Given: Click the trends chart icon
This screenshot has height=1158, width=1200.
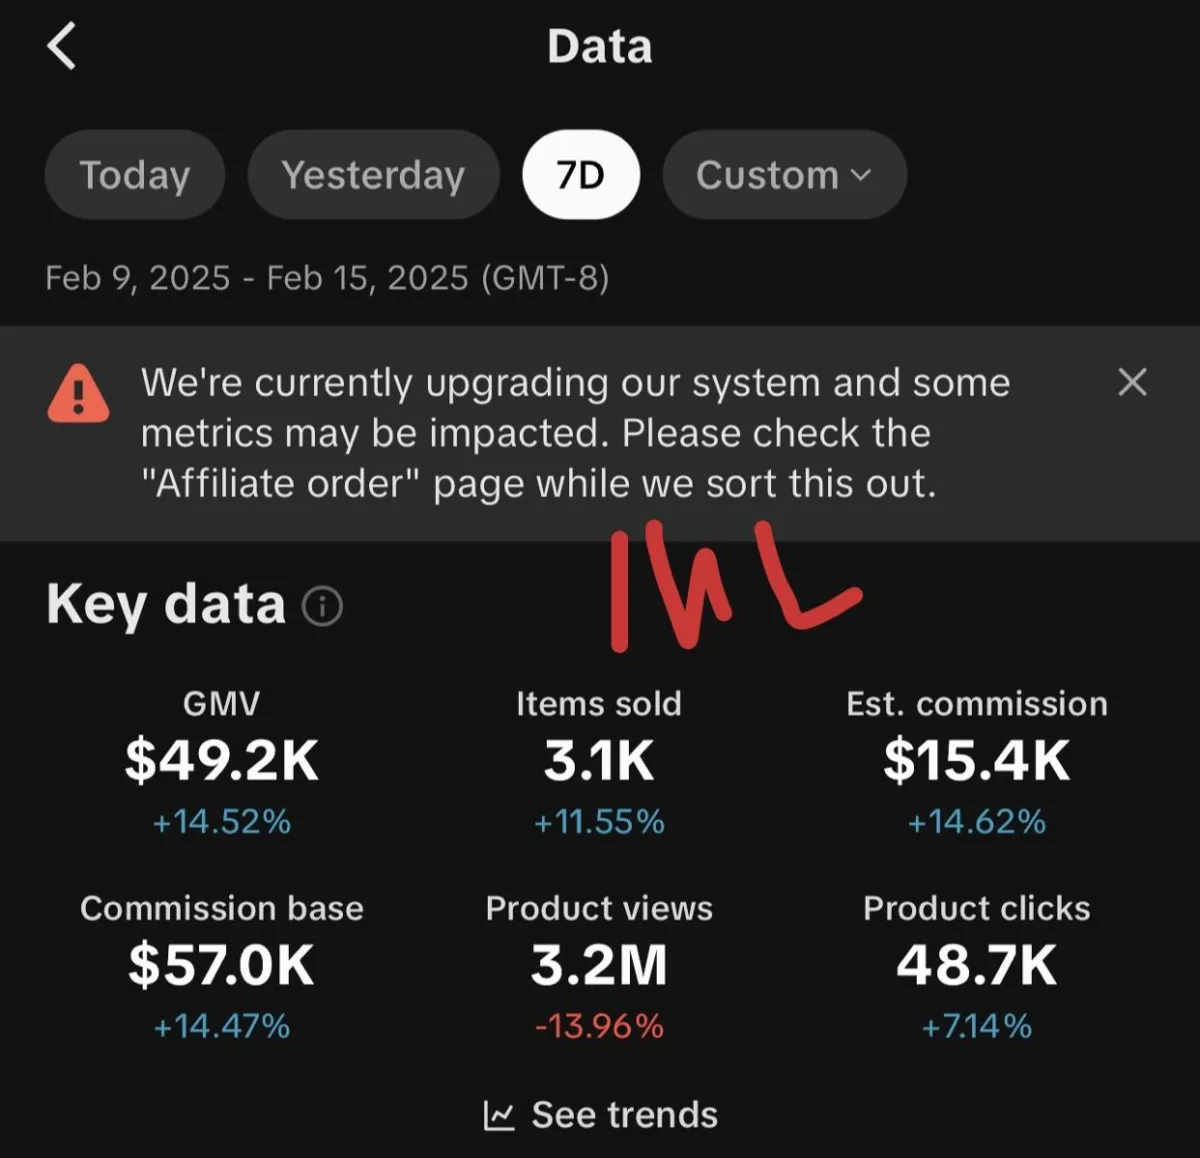Looking at the screenshot, I should 499,1115.
